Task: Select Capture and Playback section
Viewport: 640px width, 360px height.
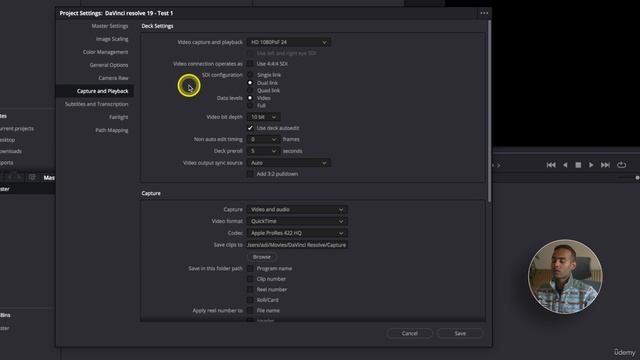Action: click(102, 91)
